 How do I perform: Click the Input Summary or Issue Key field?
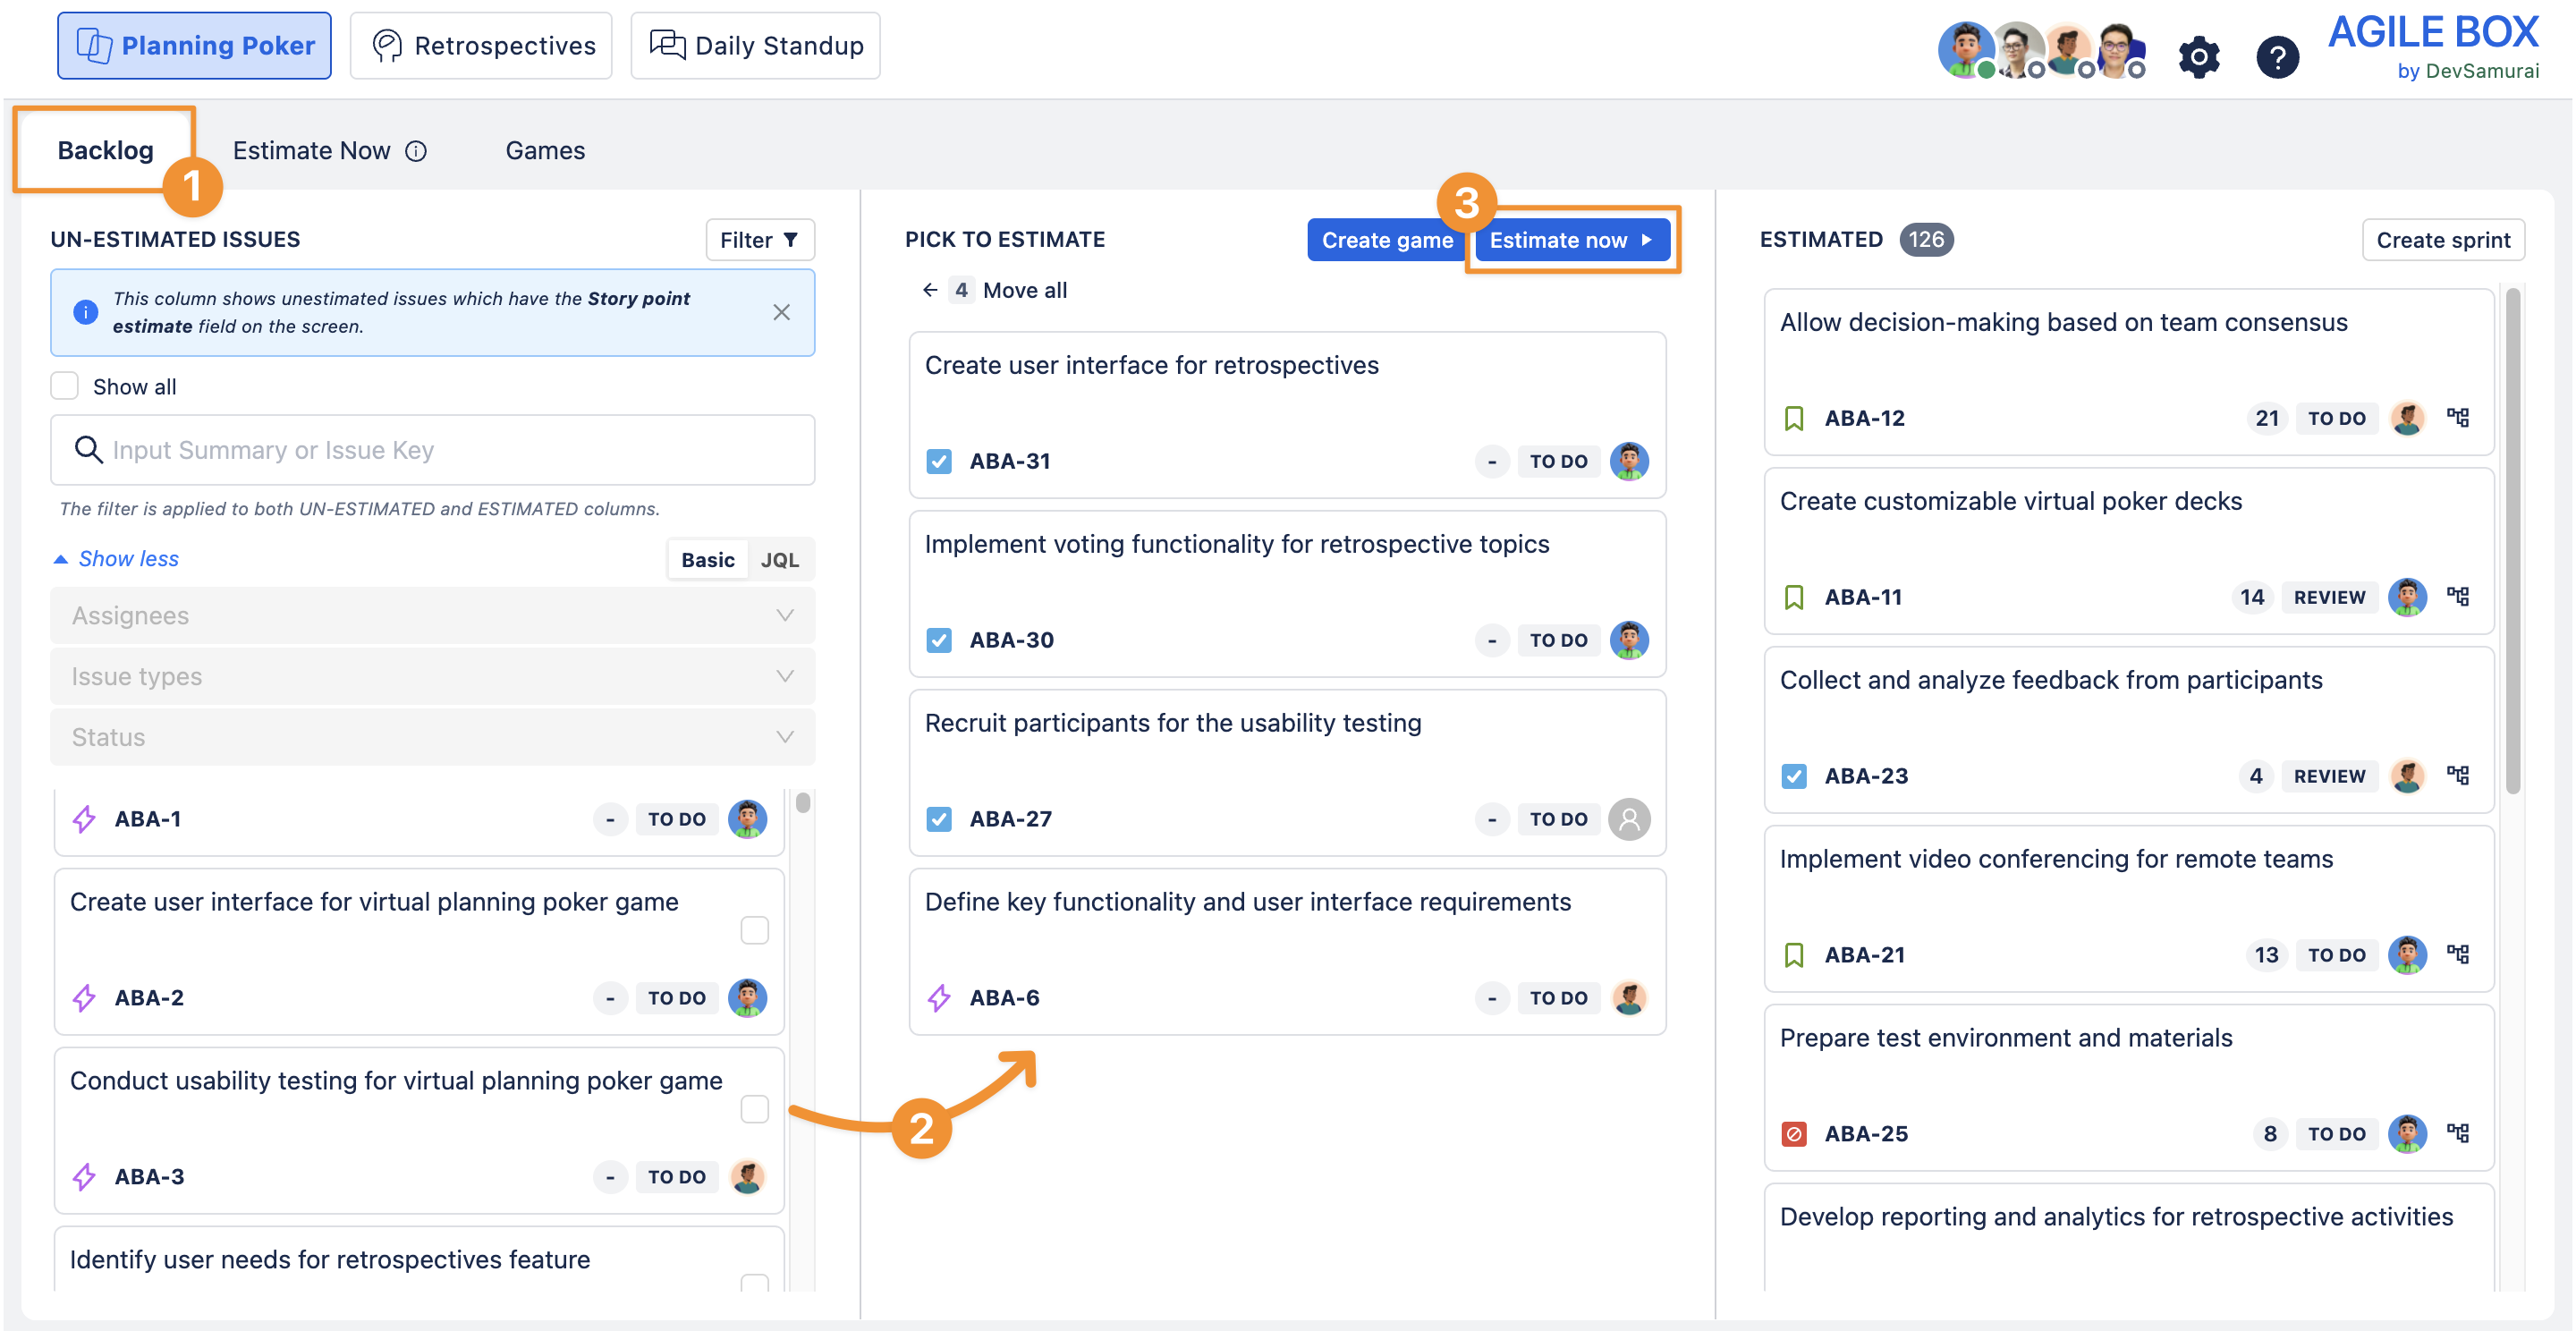click(x=432, y=450)
